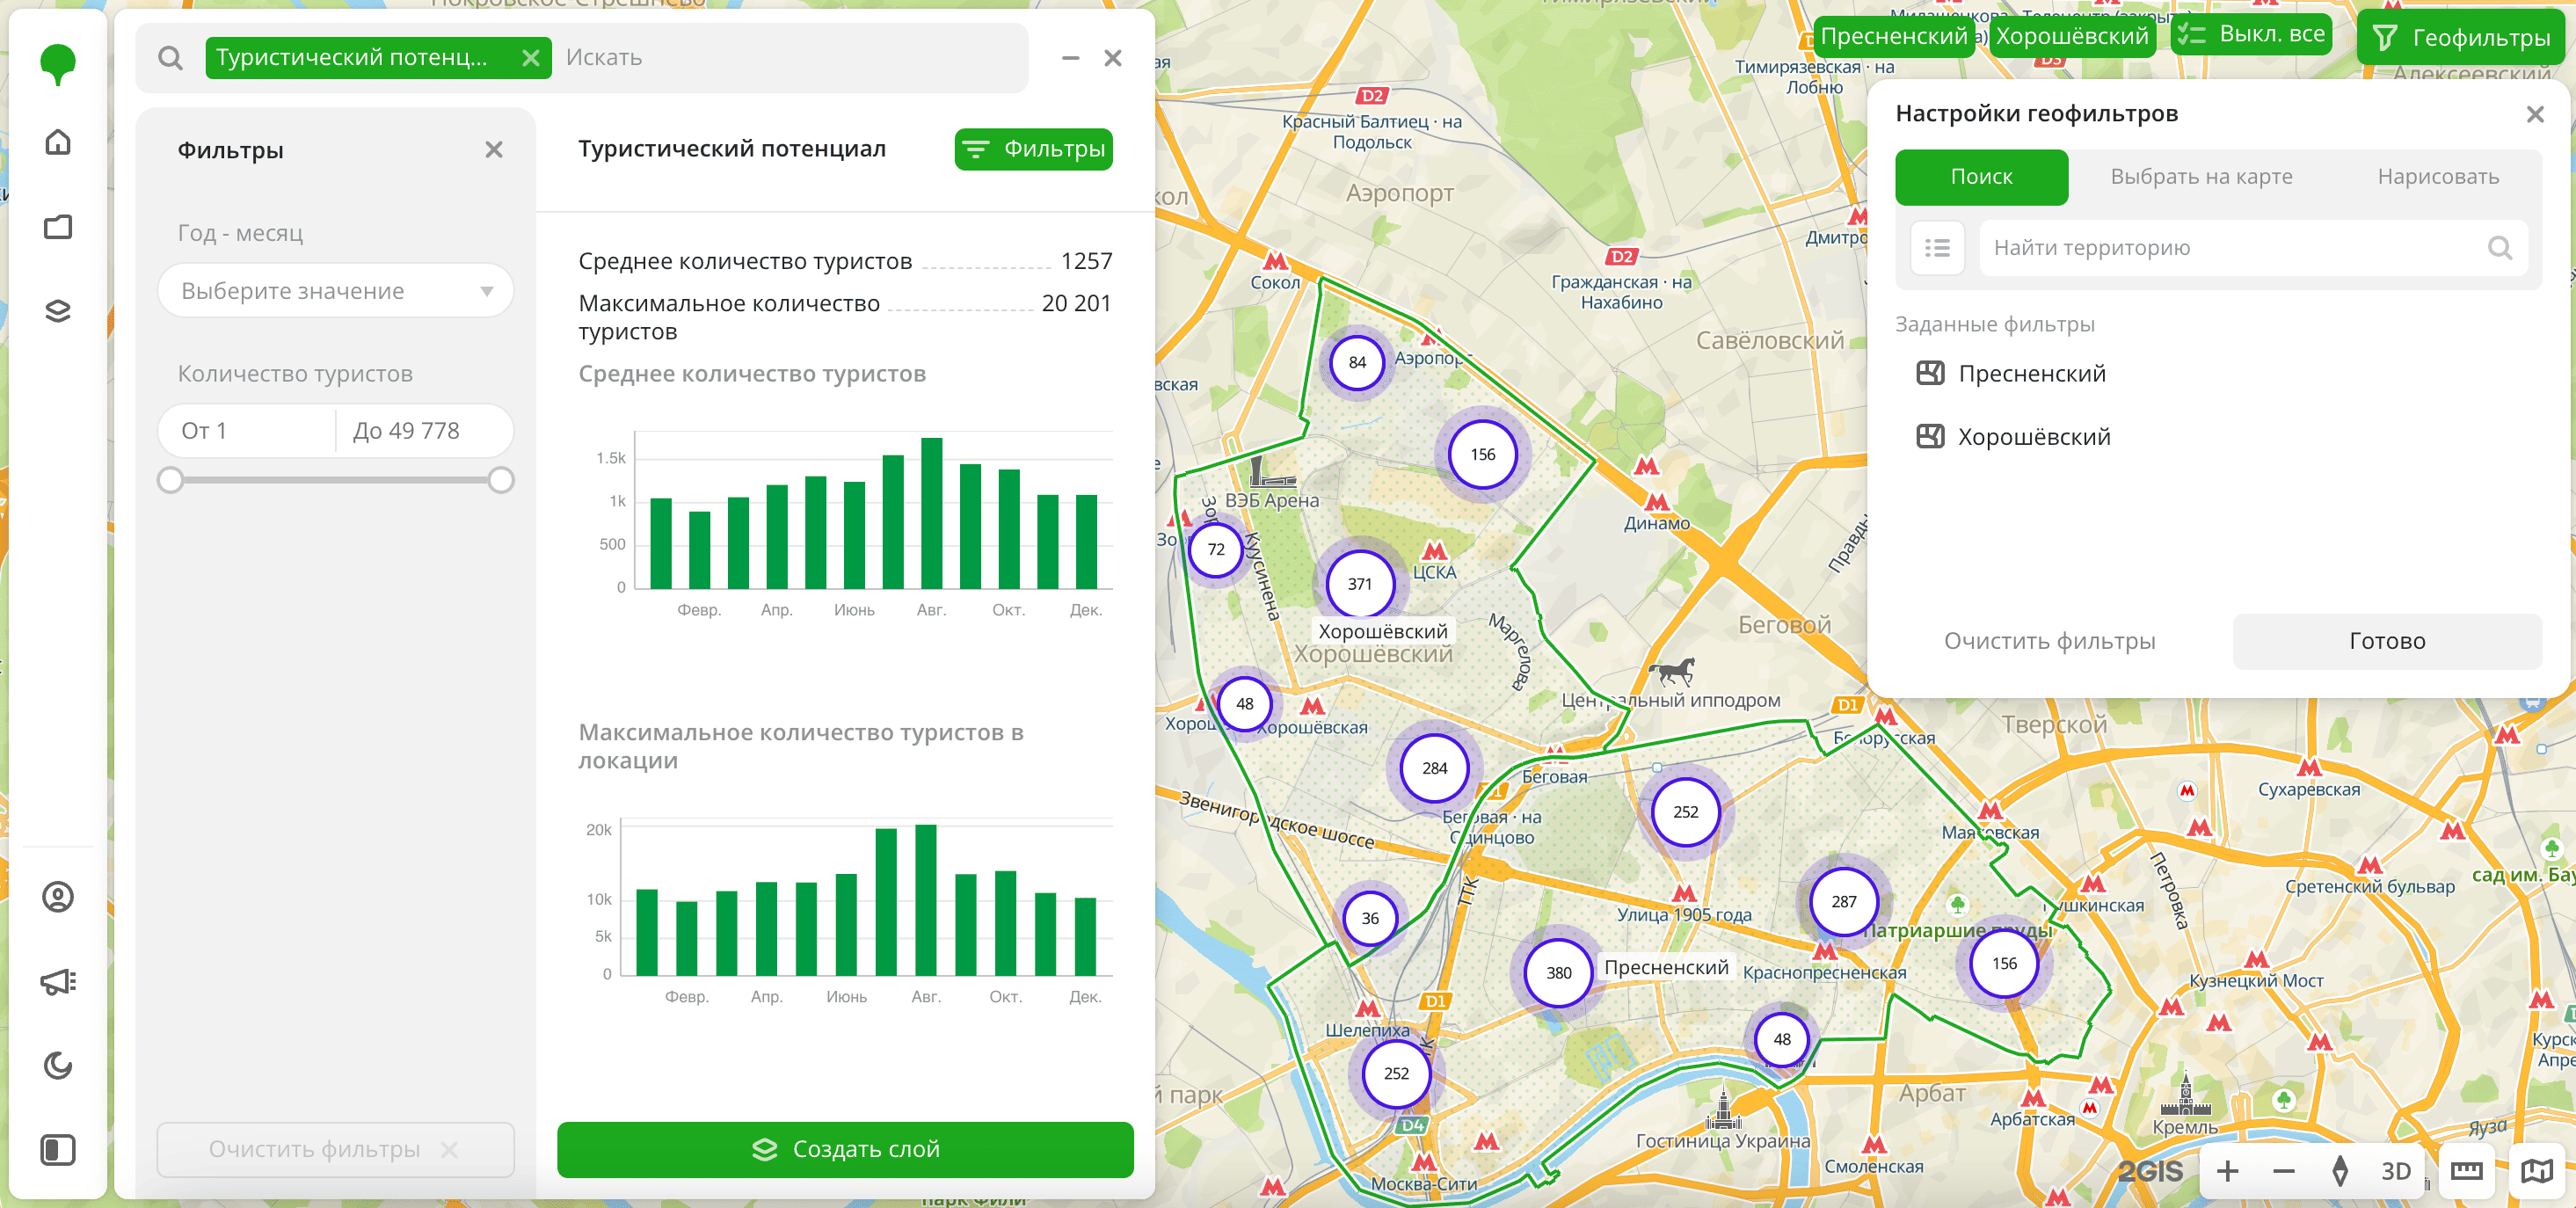This screenshot has width=2576, height=1208.
Task: Click the ruler measurement tool icon
Action: click(x=2466, y=1171)
